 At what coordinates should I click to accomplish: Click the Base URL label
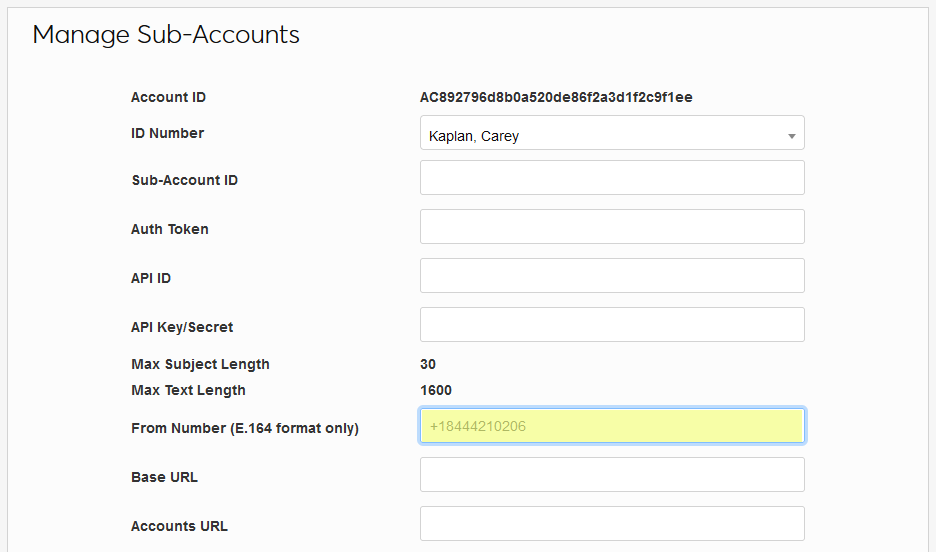[164, 477]
